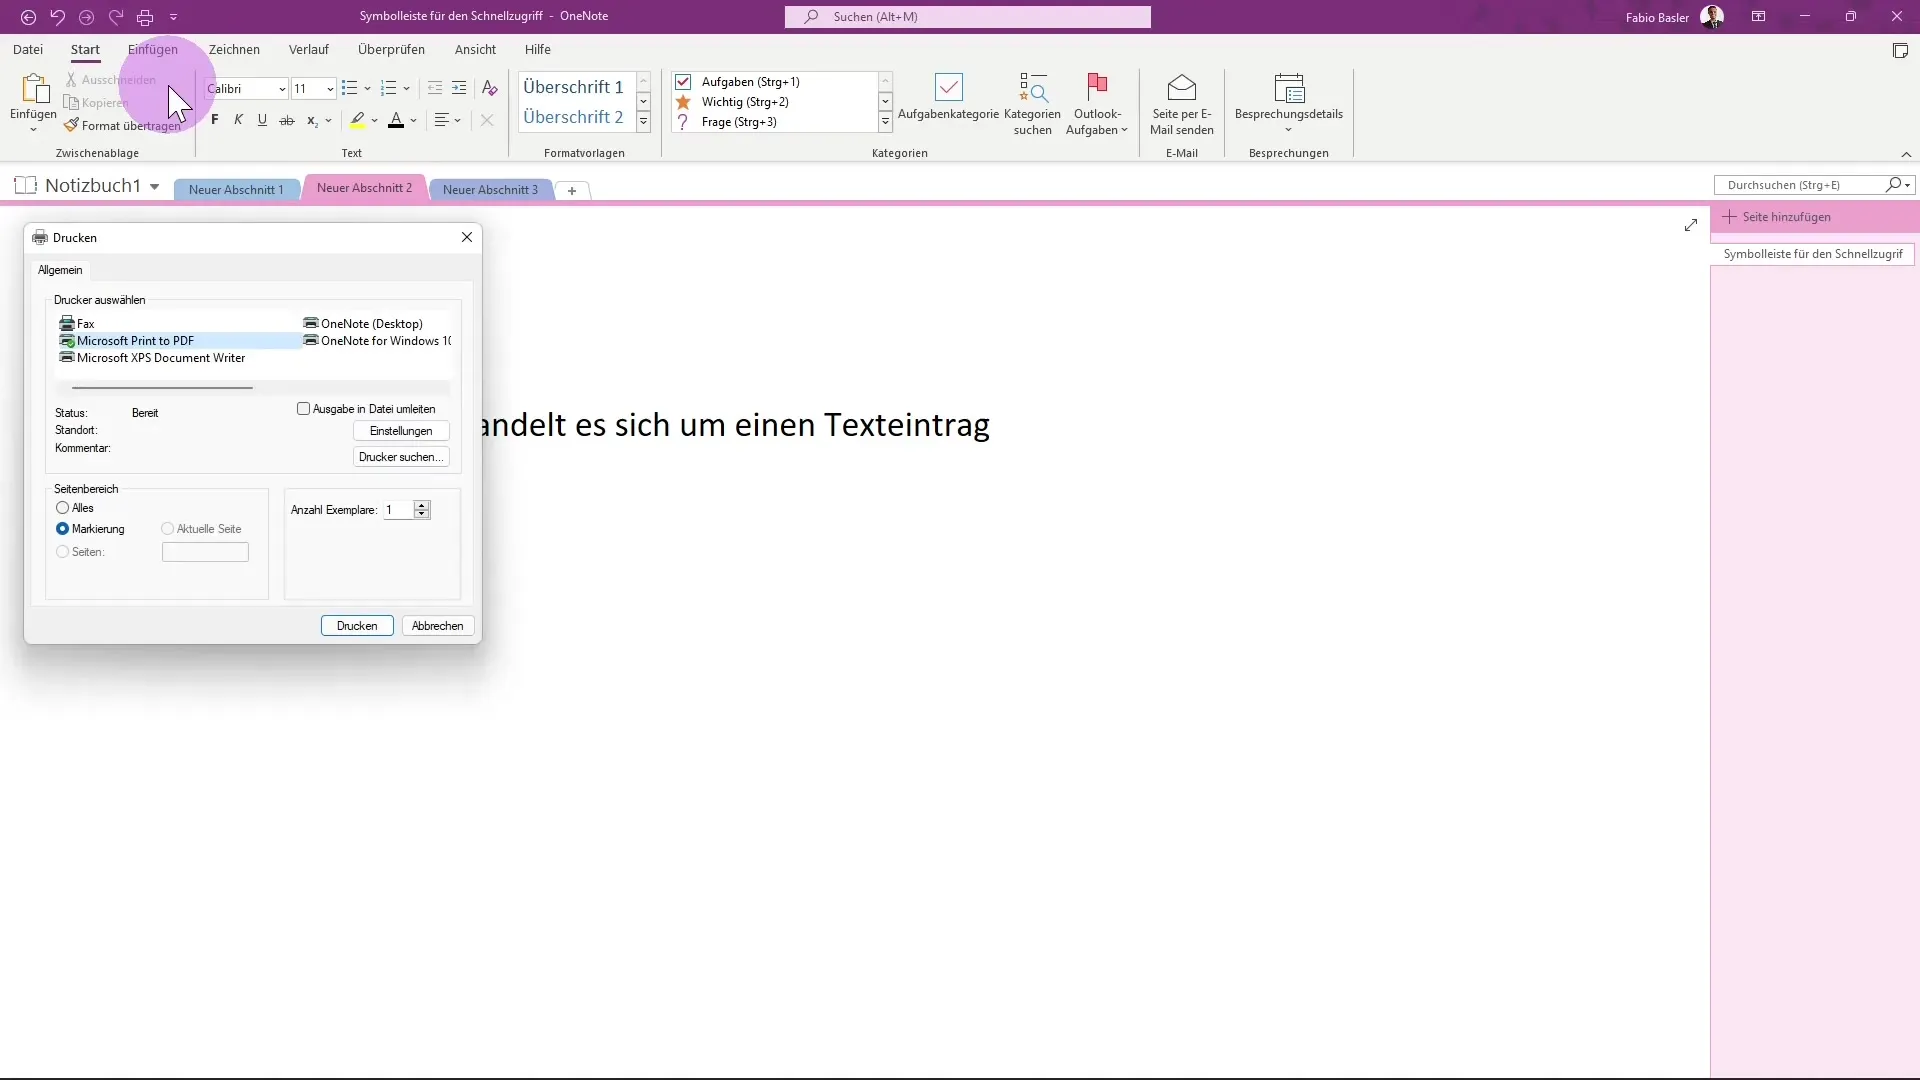This screenshot has height=1080, width=1920.
Task: Select the Frage (Strg+3) tag
Action: (737, 122)
